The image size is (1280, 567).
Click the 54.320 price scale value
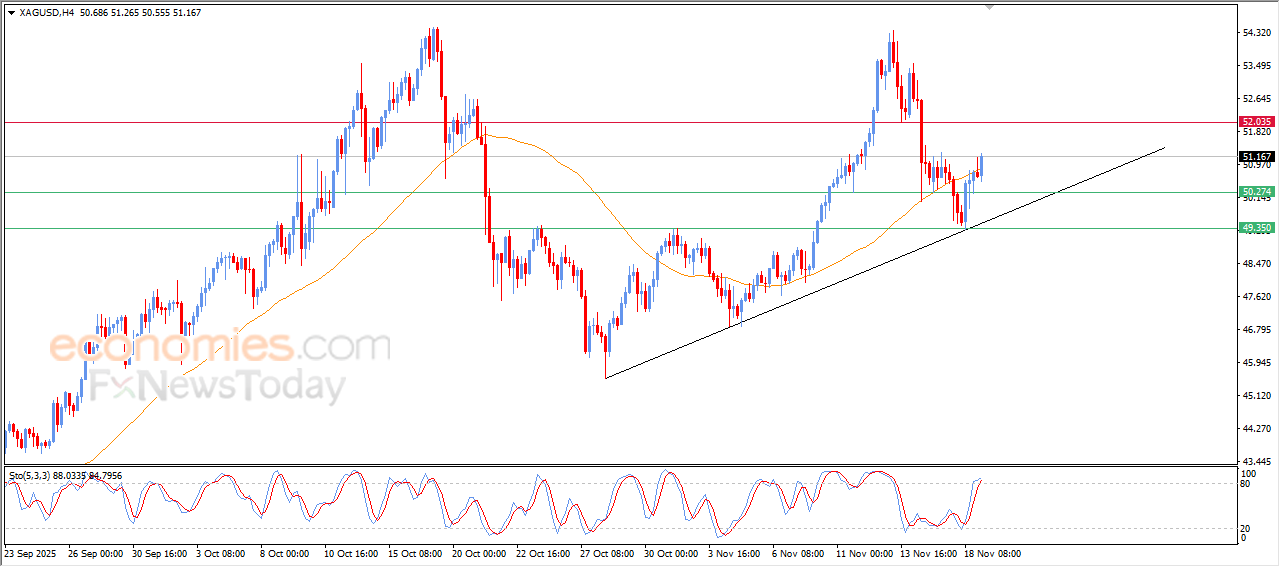pos(1255,33)
